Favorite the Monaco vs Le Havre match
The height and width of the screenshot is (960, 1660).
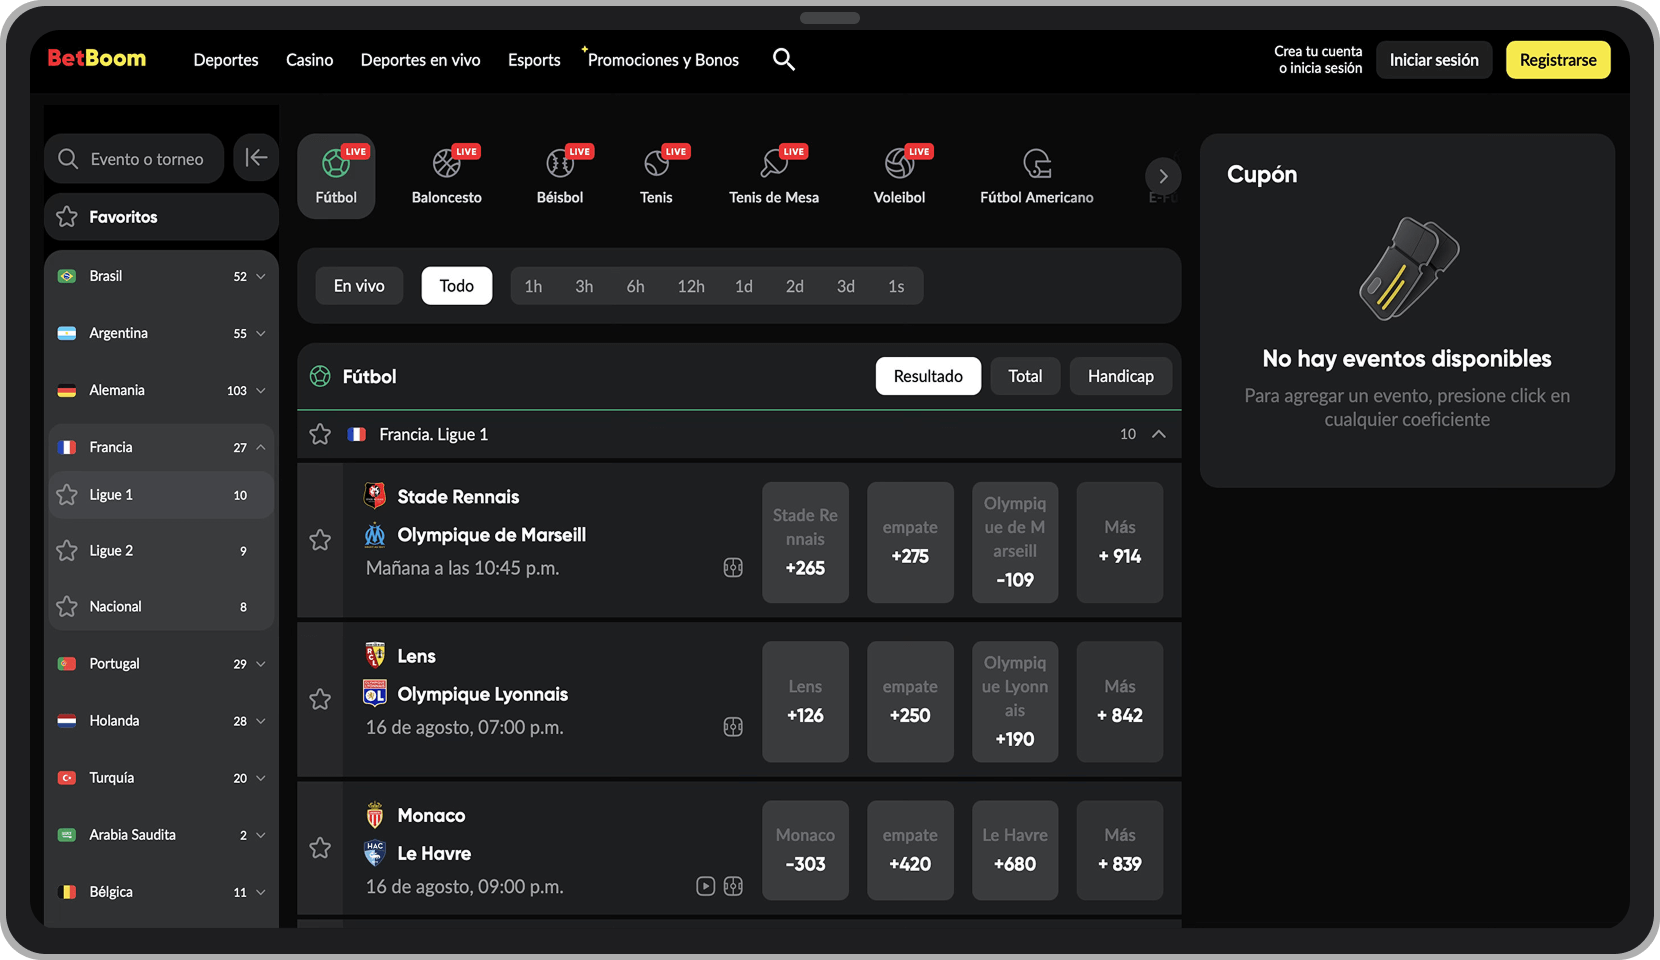point(320,848)
